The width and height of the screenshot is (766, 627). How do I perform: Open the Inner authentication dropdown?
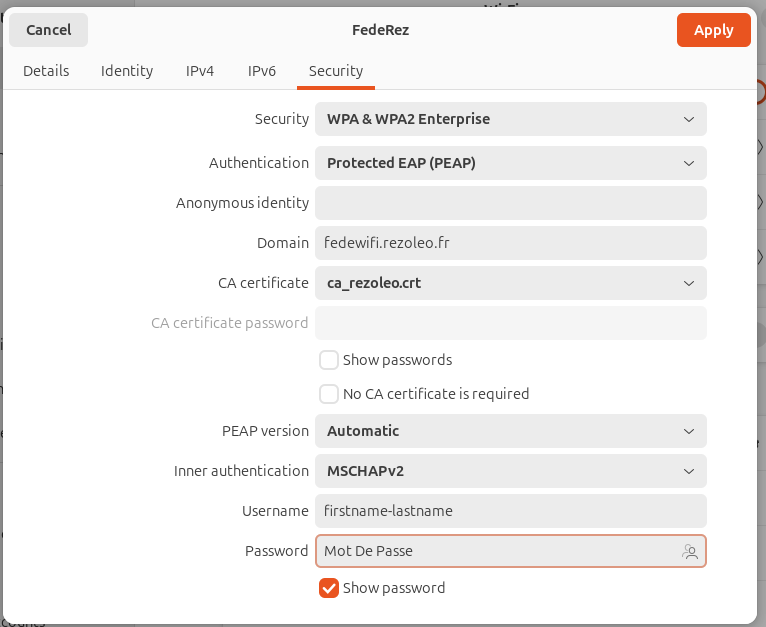[510, 471]
